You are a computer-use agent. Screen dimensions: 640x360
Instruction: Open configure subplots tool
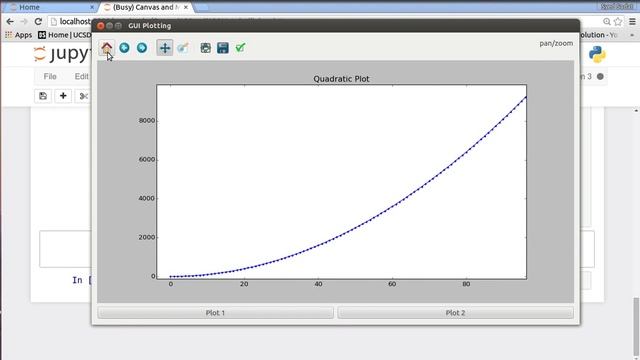[205, 48]
